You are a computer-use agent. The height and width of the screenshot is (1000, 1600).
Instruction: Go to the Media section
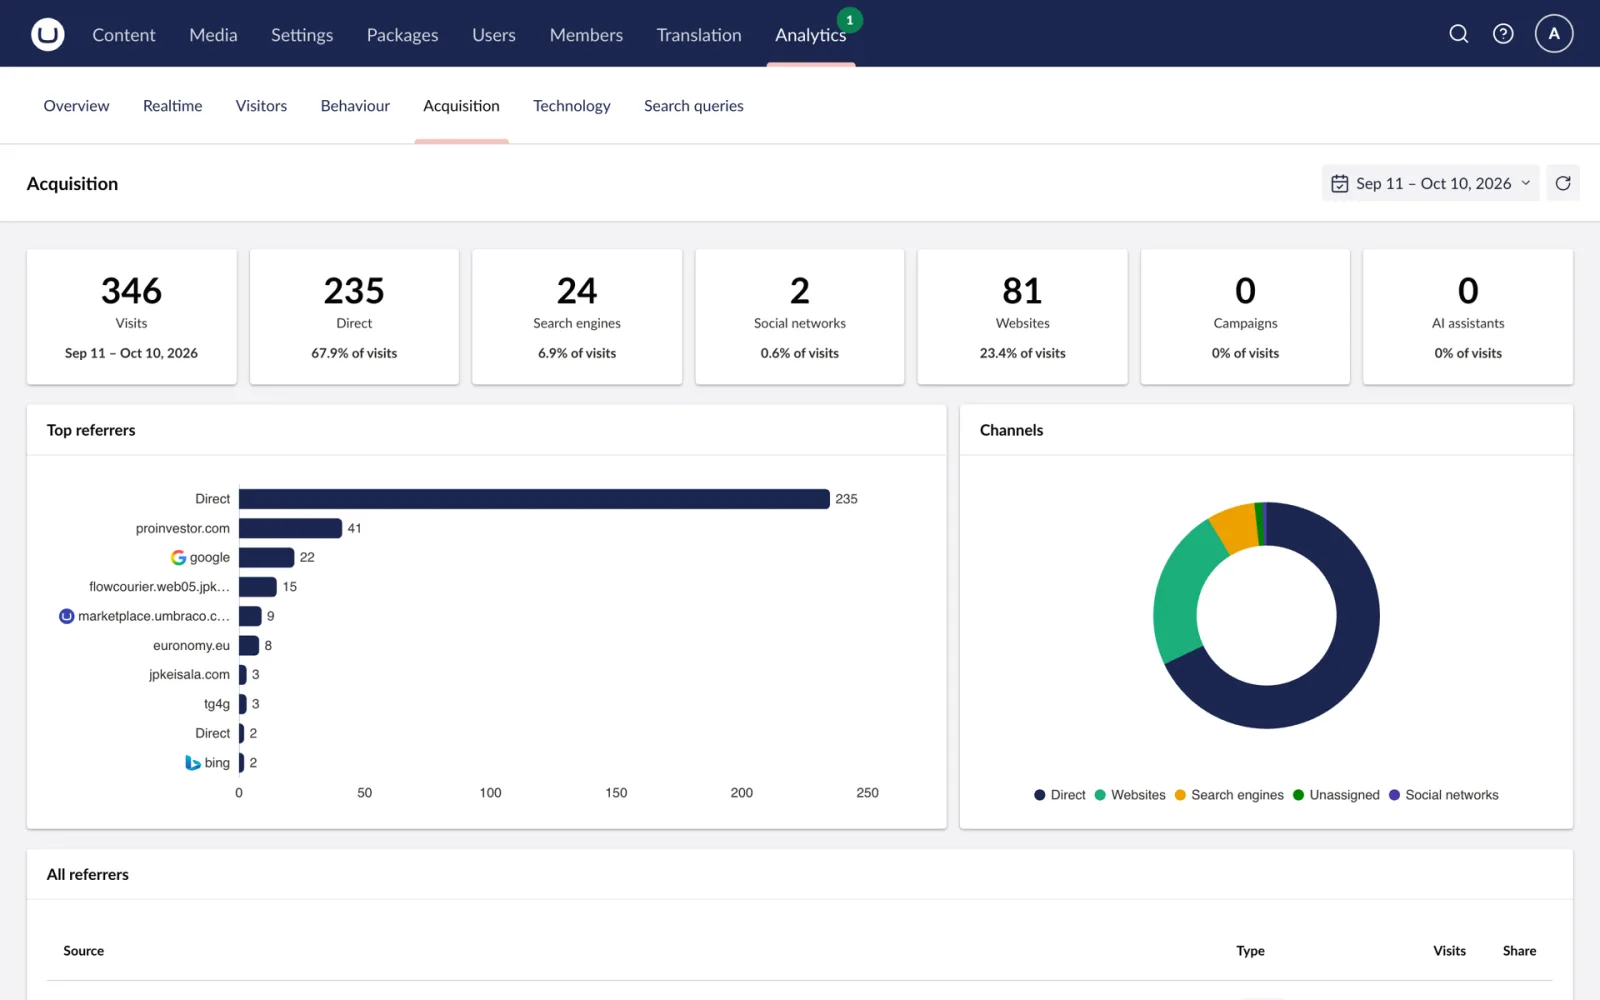point(213,35)
